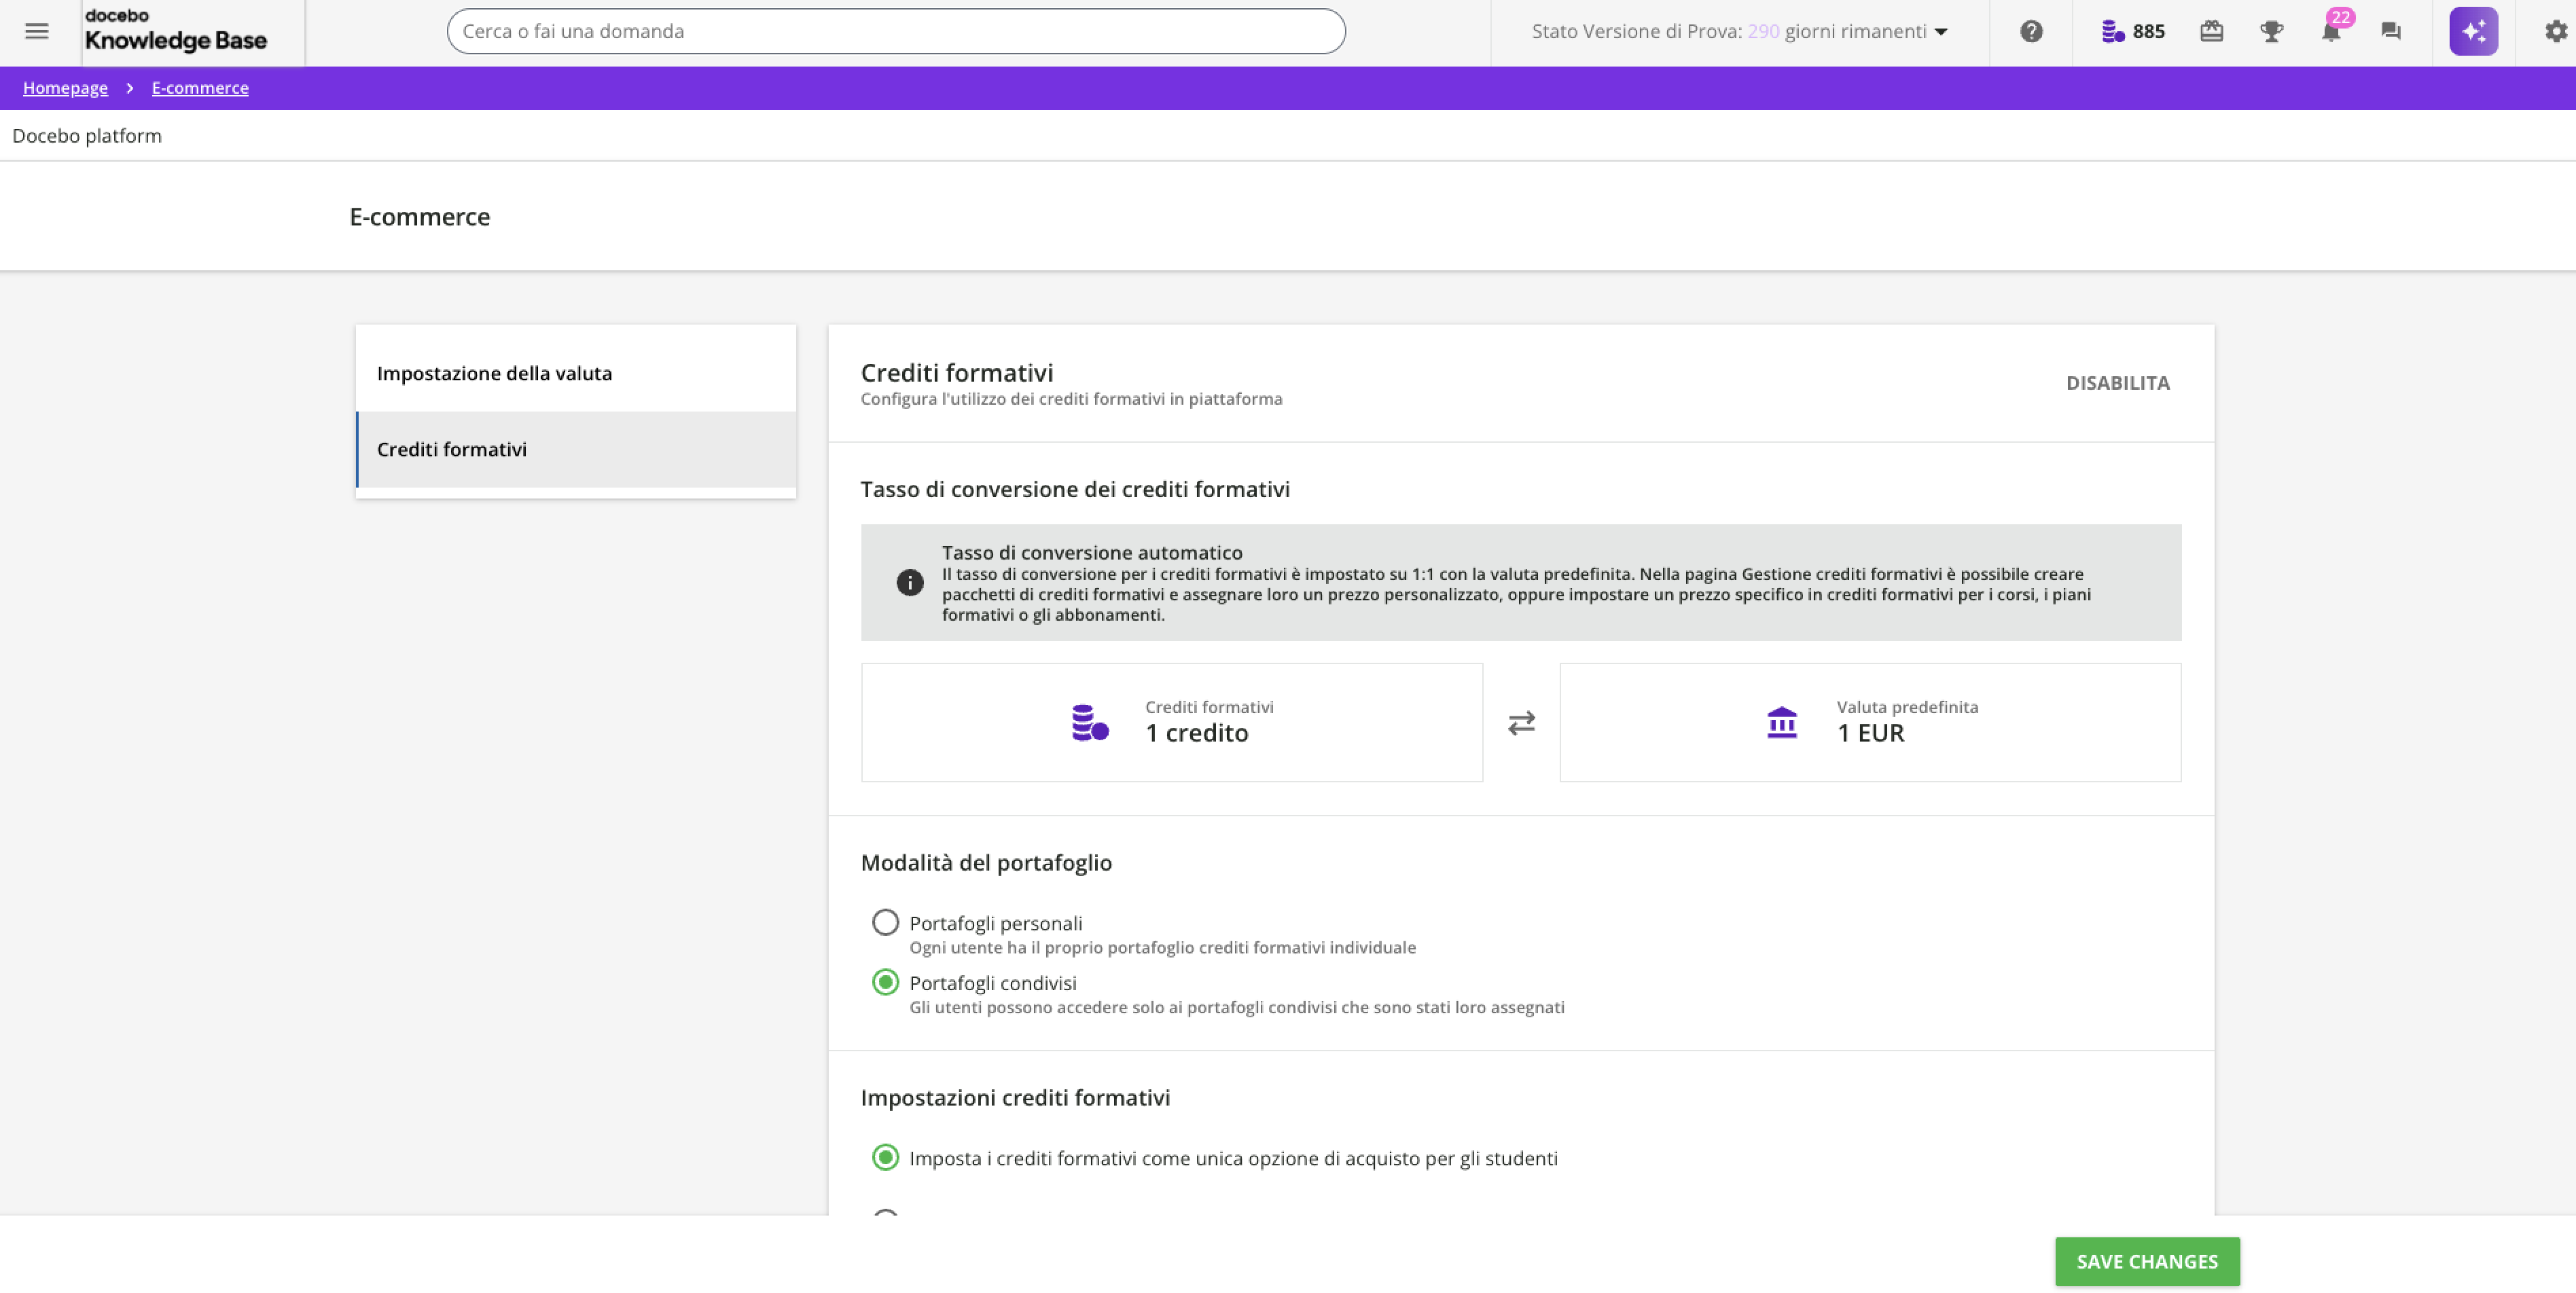The image size is (2576, 1293).
Task: Go to Homepage breadcrumb link
Action: tap(65, 88)
